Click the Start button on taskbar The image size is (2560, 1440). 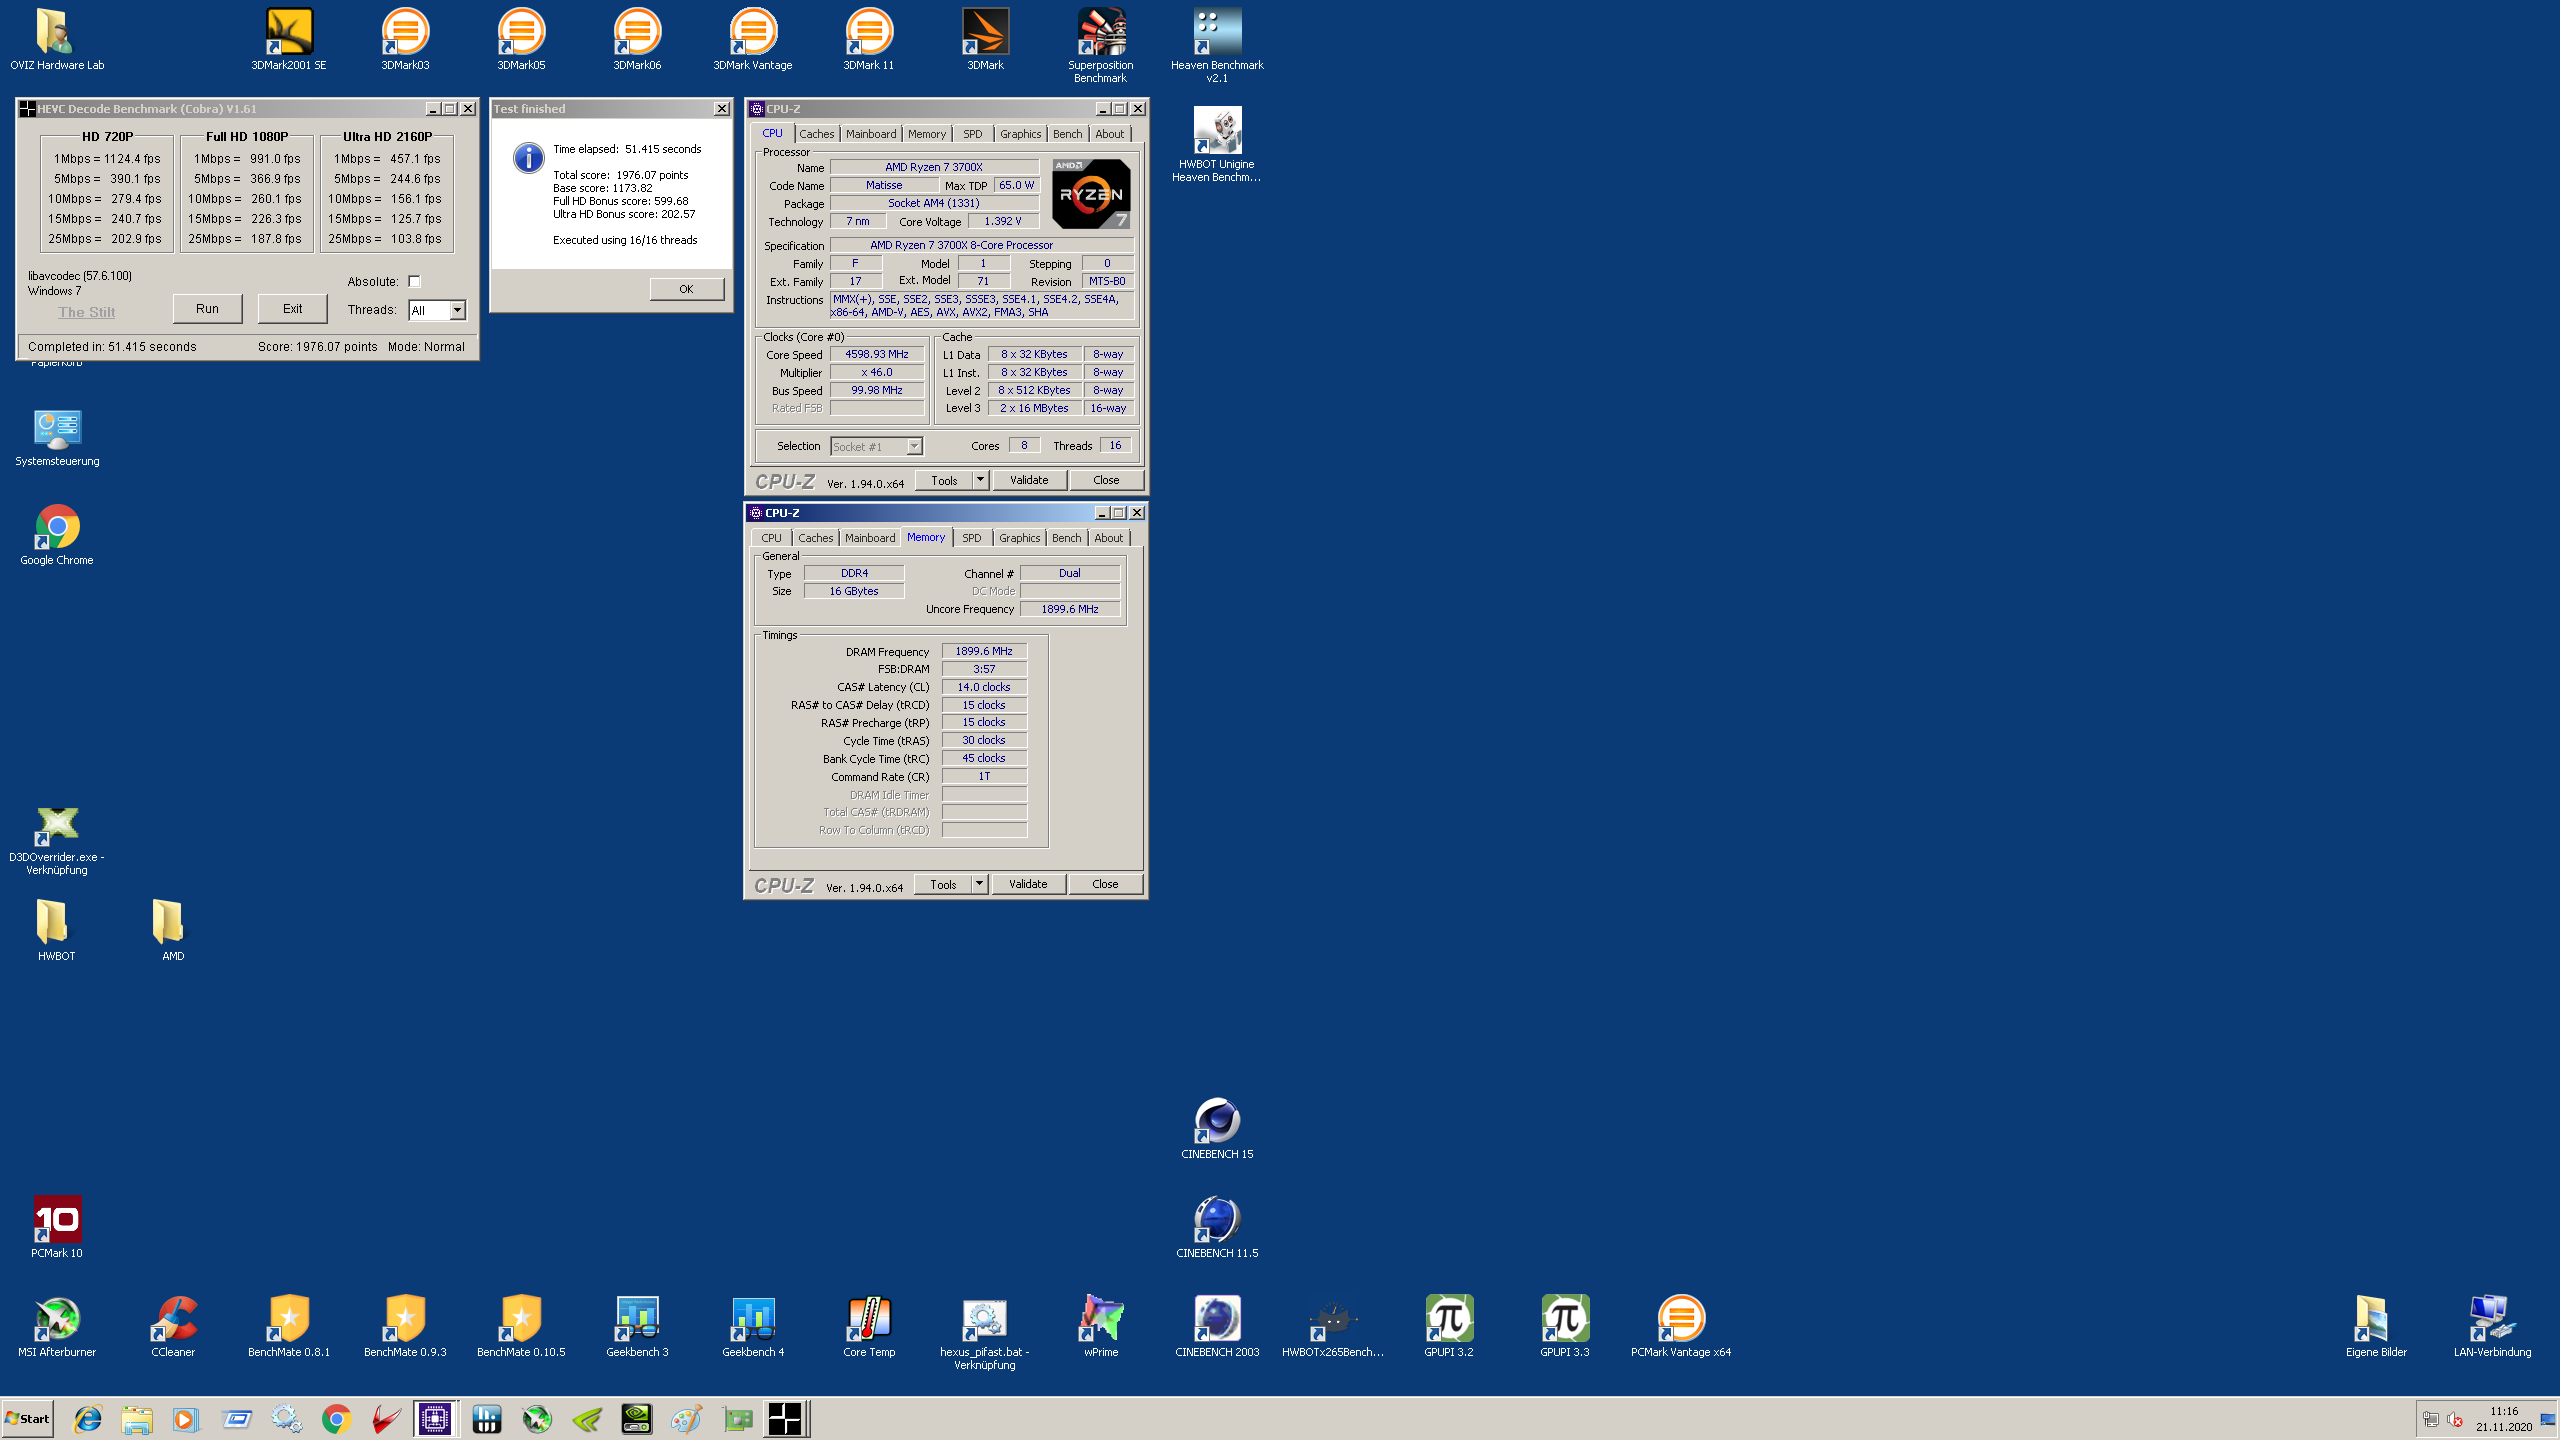(x=28, y=1418)
